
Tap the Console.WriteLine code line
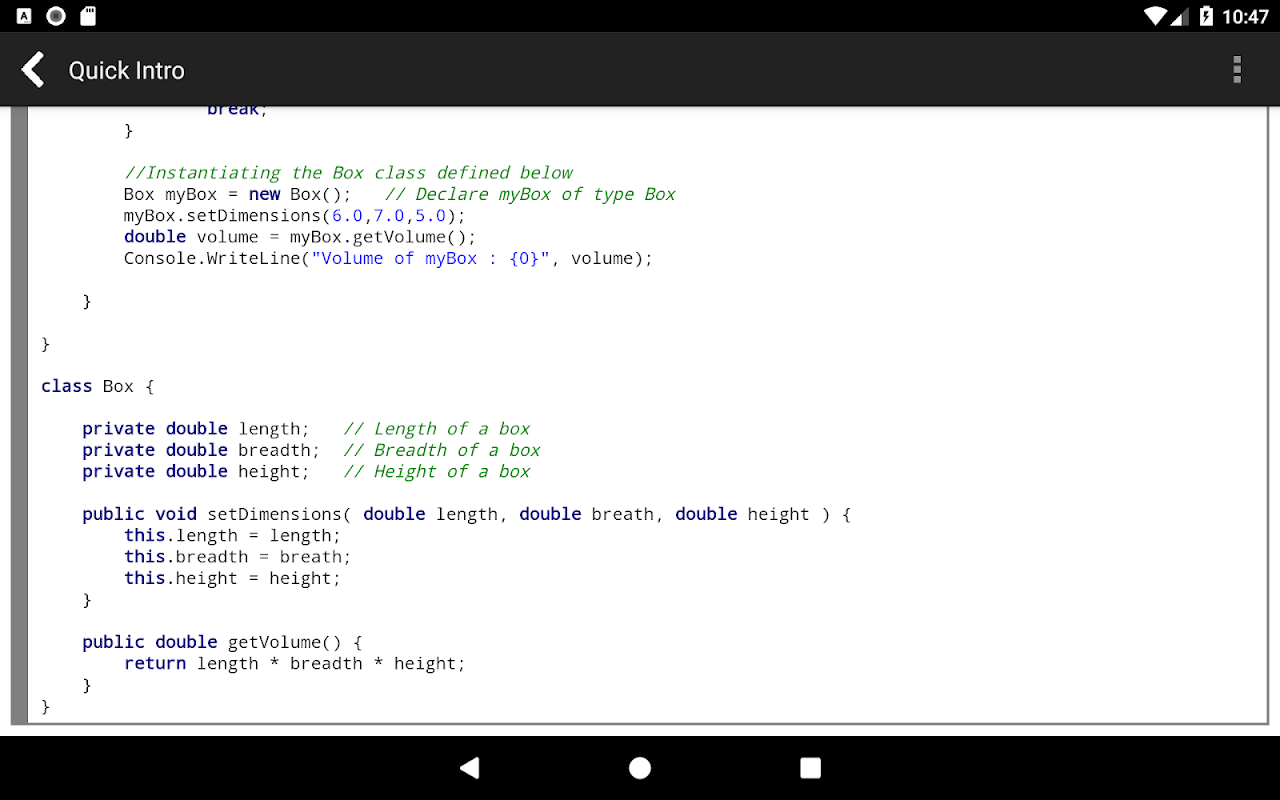388,258
